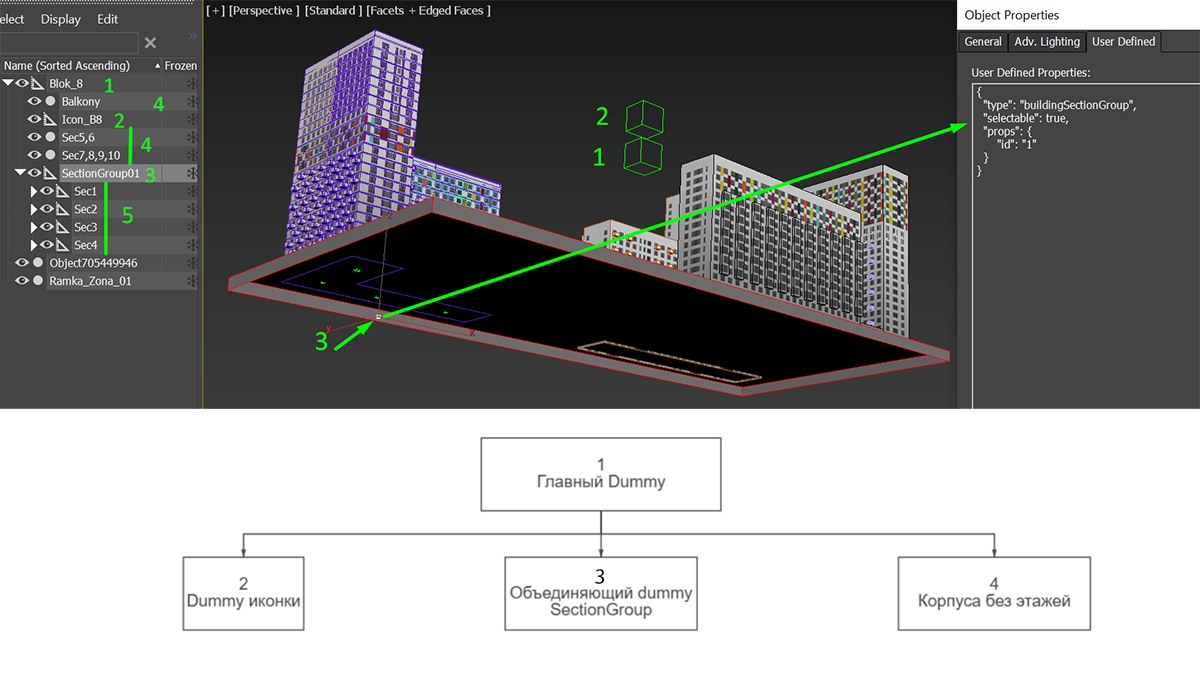
Task: Click the geometry icon of Sec7,8,9,10
Action: pyautogui.click(x=50, y=155)
